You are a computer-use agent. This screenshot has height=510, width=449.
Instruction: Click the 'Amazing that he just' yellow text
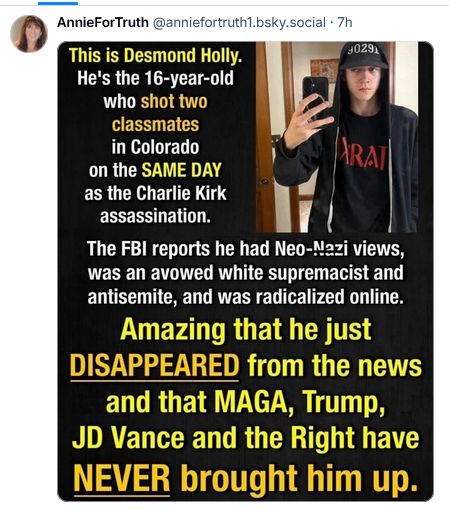tap(246, 330)
